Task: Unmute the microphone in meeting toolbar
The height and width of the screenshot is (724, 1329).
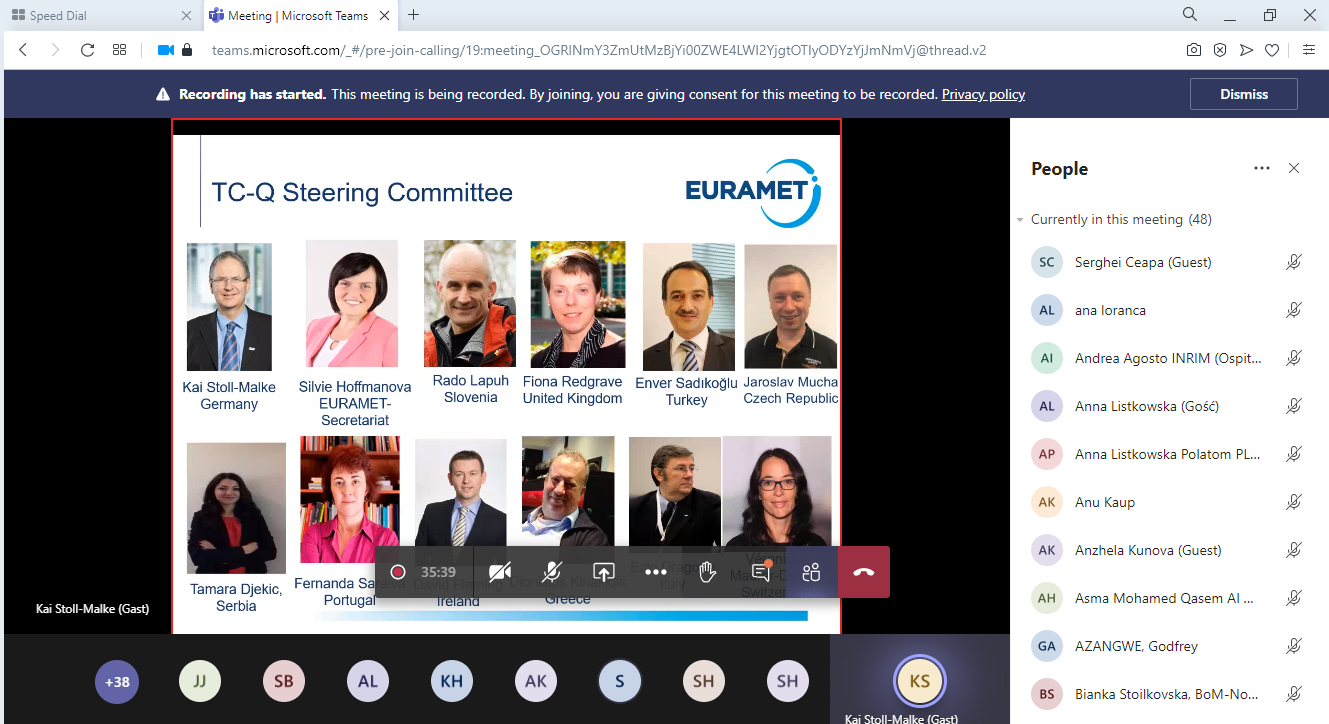Action: pyautogui.click(x=552, y=572)
